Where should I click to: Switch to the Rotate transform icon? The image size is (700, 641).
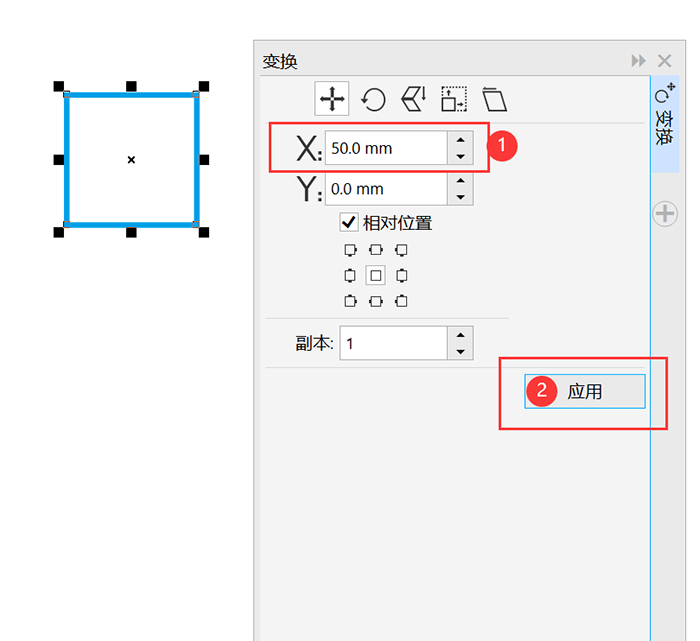[x=373, y=98]
